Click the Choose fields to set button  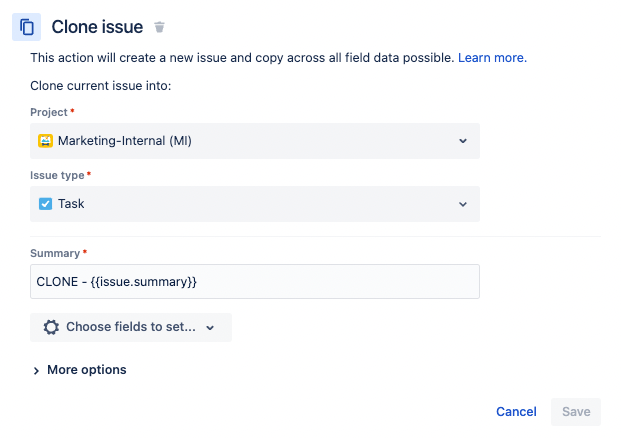point(131,327)
